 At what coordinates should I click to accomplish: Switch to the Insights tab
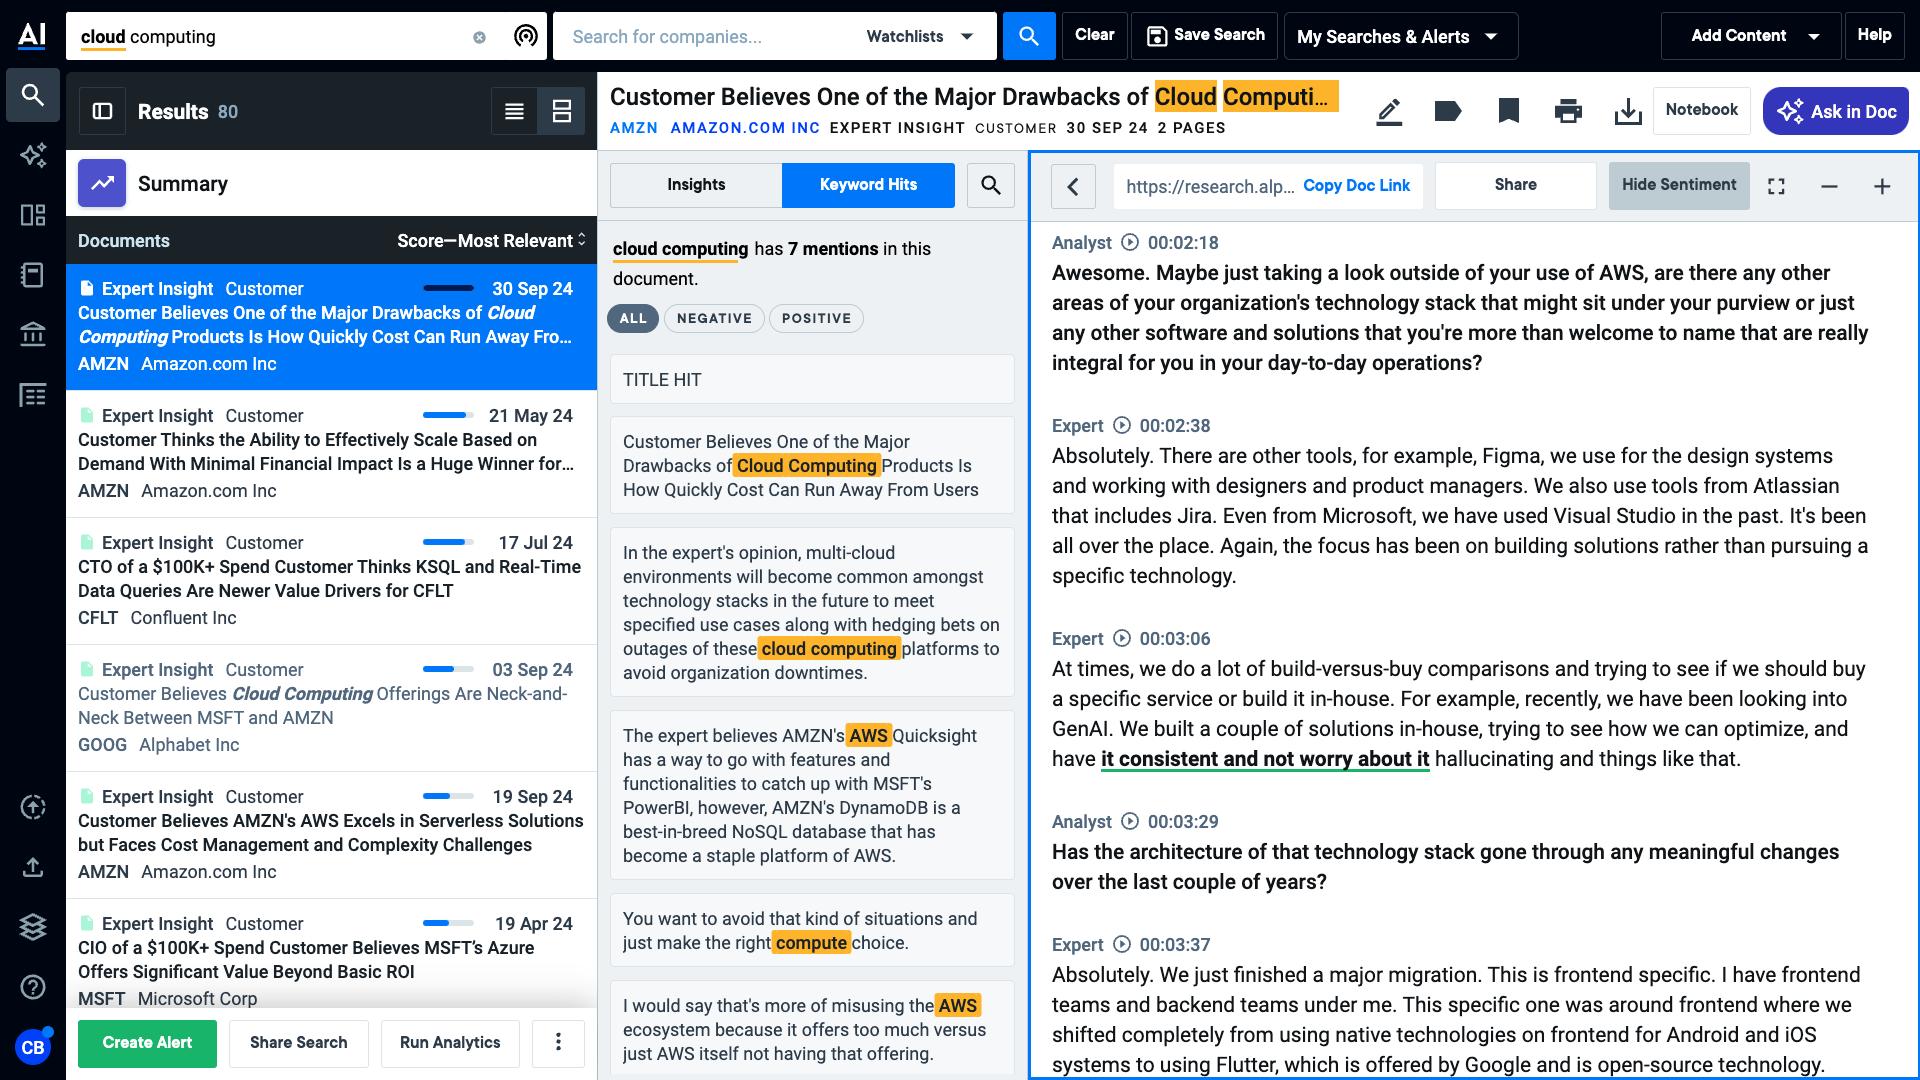tap(696, 185)
